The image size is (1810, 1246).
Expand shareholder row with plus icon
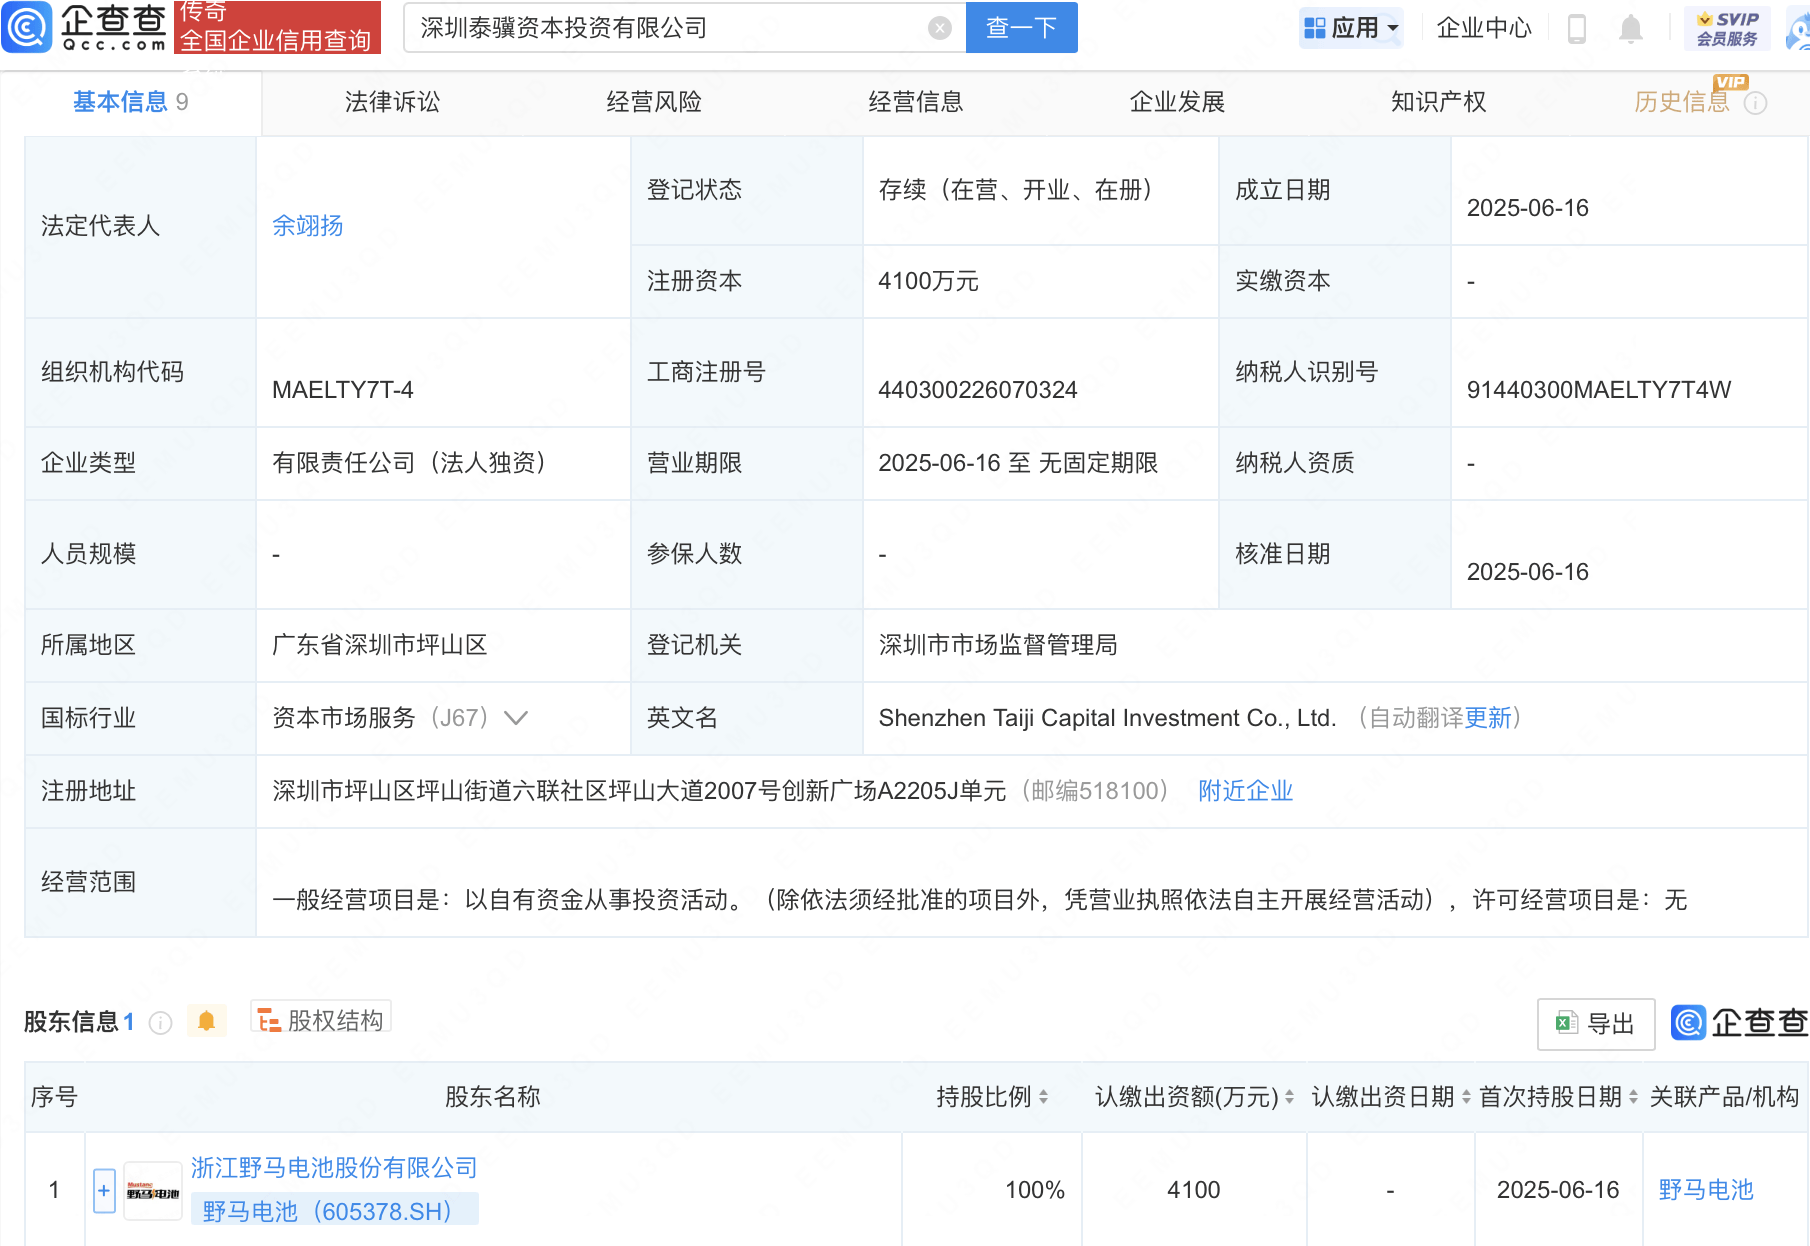(104, 1190)
